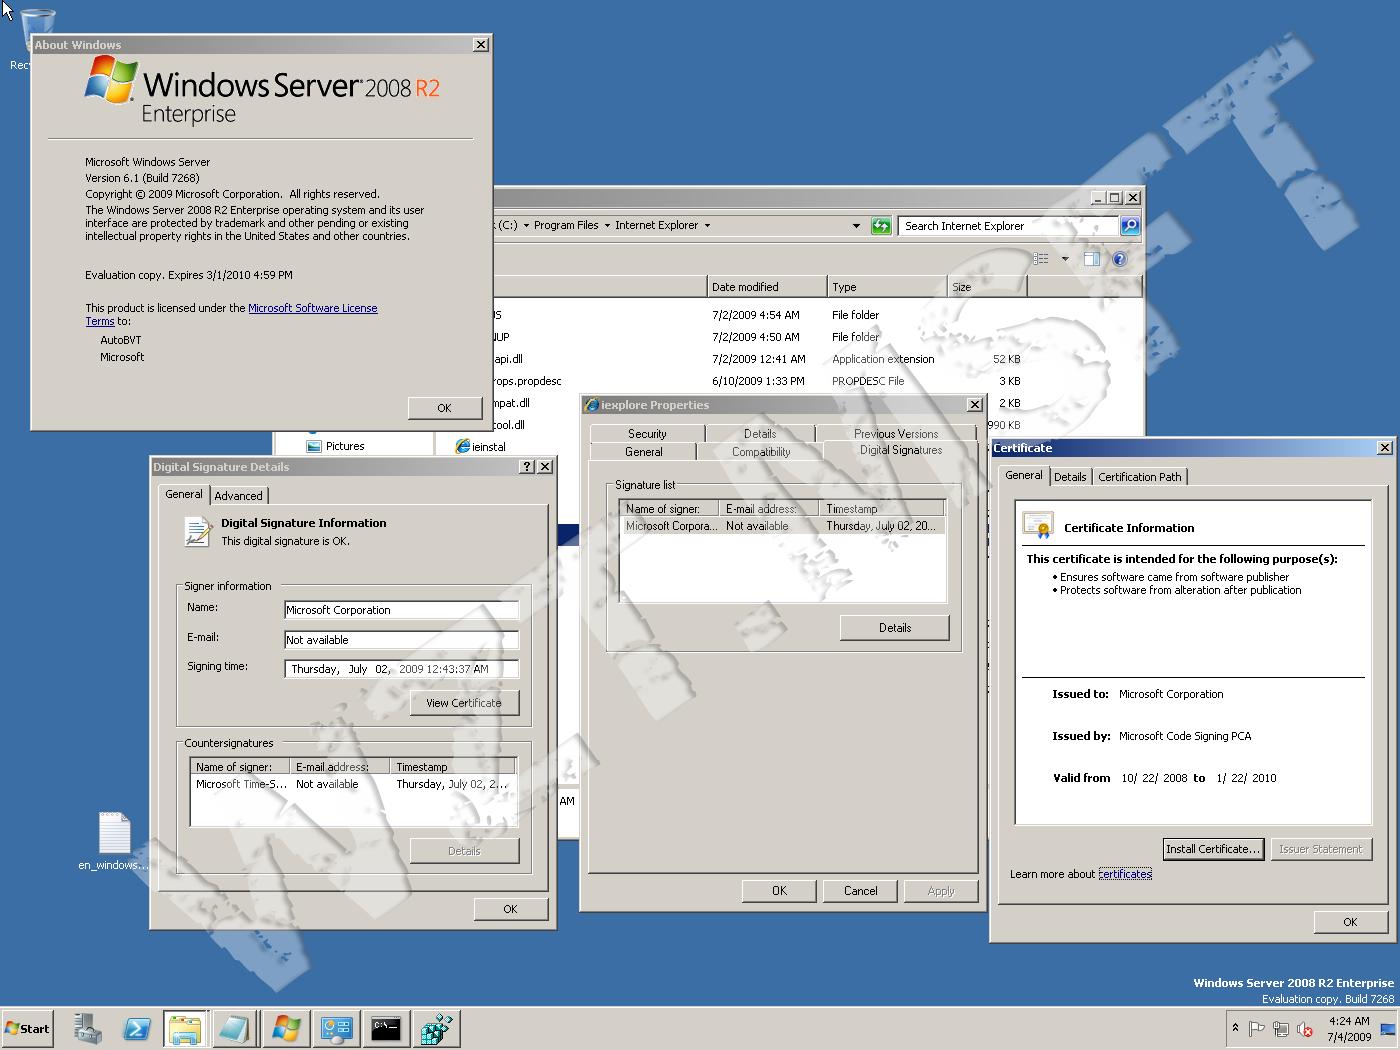This screenshot has width=1400, height=1050.
Task: Select the Microsoft Corpora... signature list row
Action: [x=782, y=526]
